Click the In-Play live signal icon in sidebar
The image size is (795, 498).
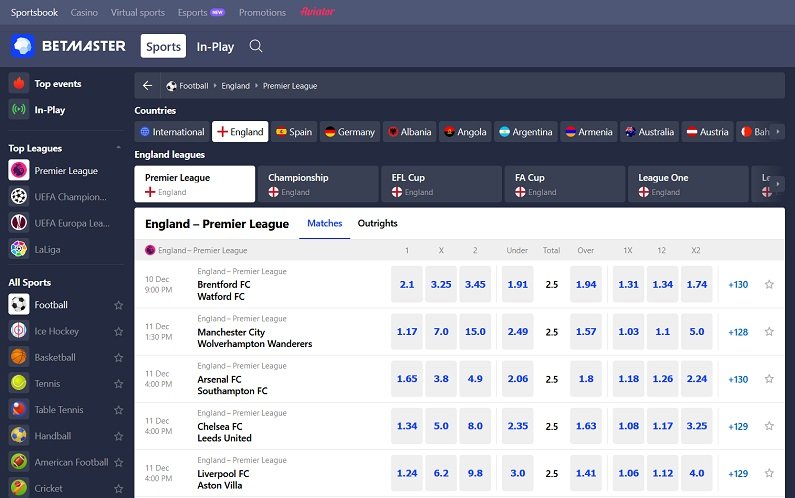pos(19,110)
